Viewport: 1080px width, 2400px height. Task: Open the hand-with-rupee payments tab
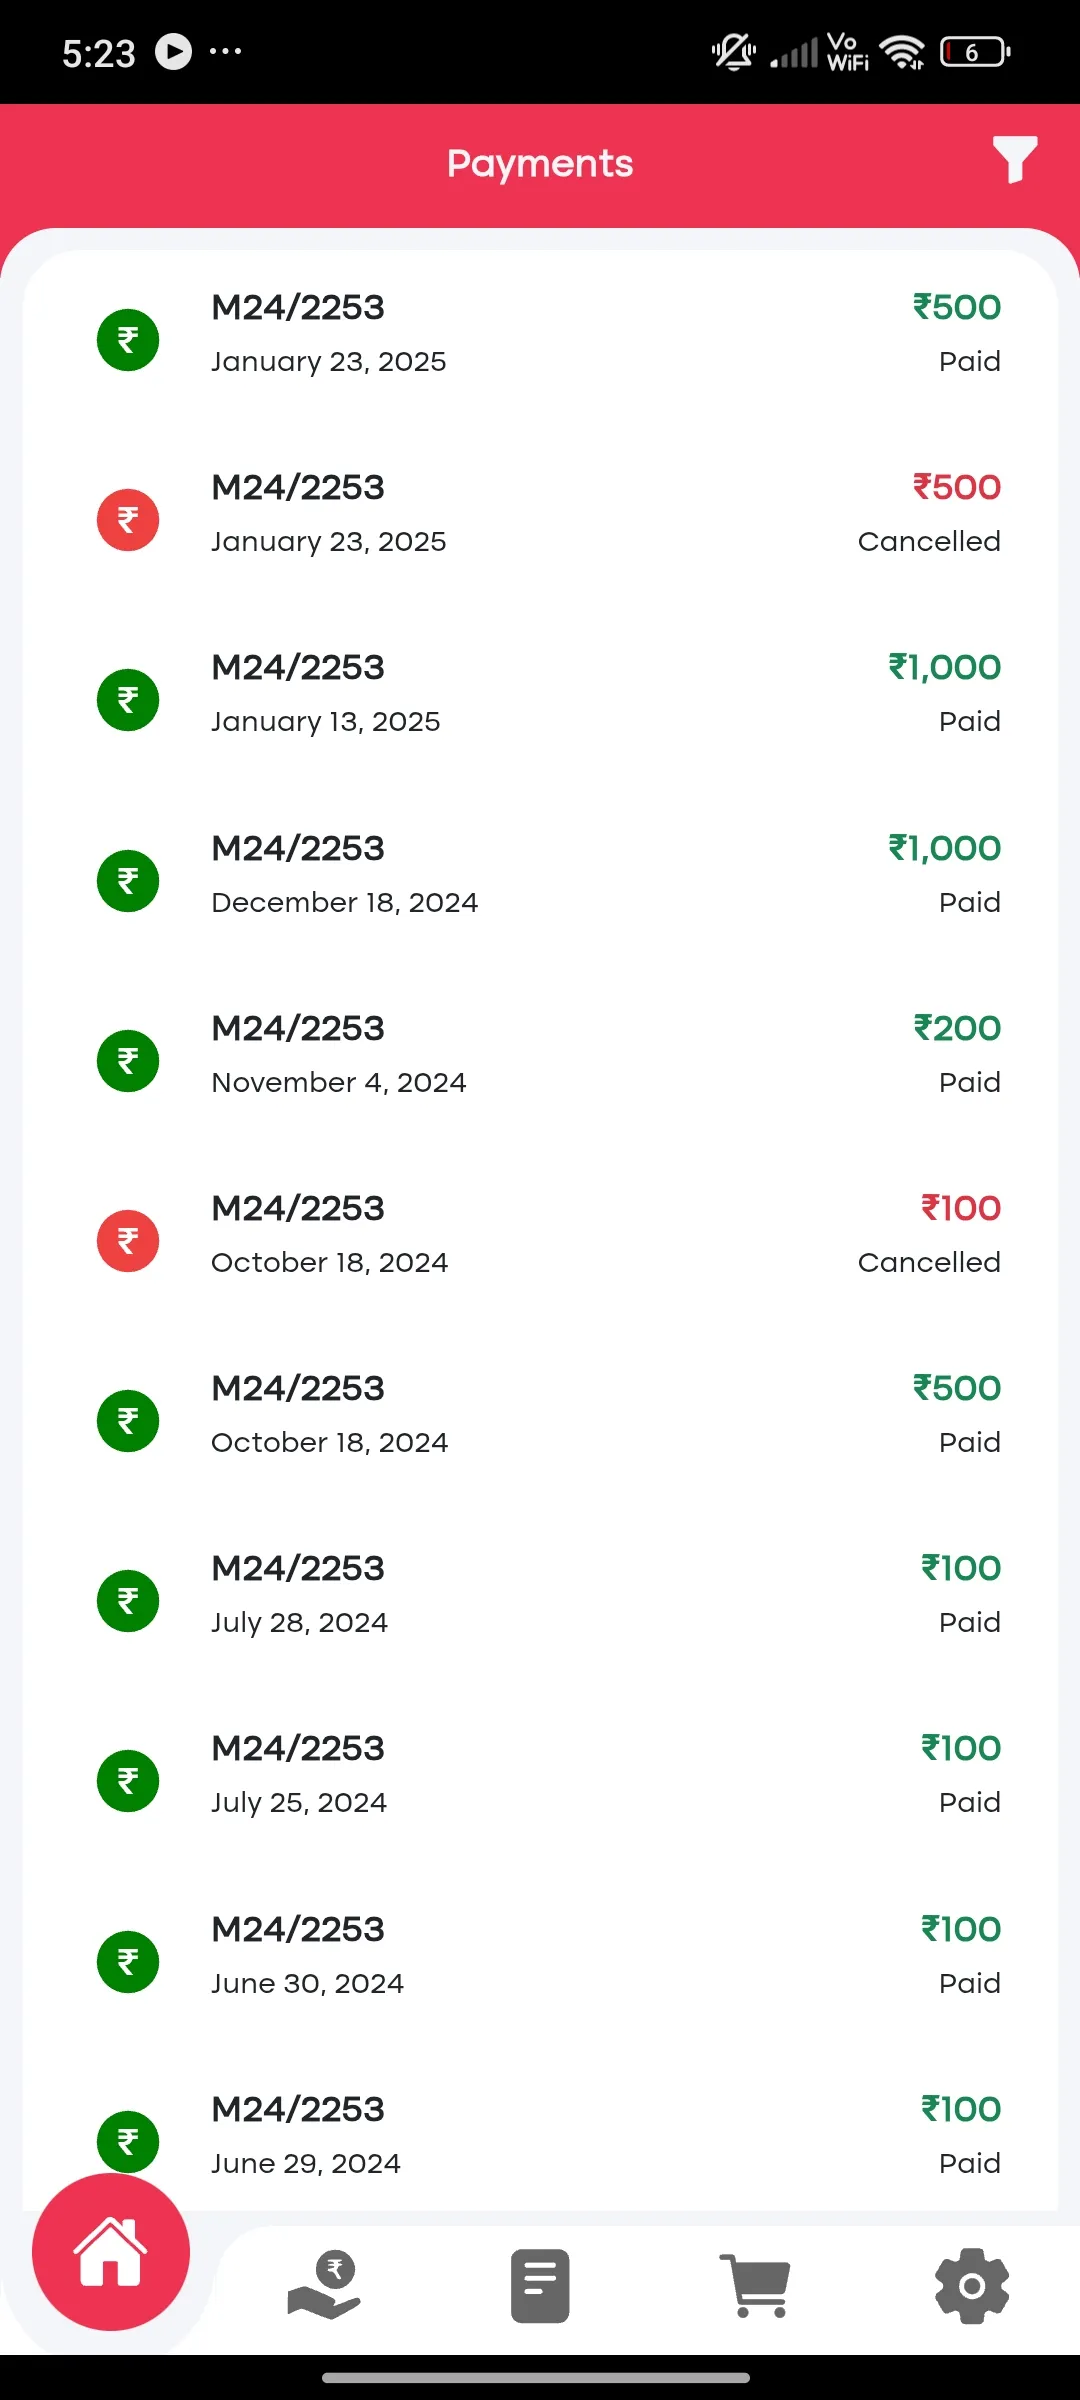pyautogui.click(x=324, y=2285)
